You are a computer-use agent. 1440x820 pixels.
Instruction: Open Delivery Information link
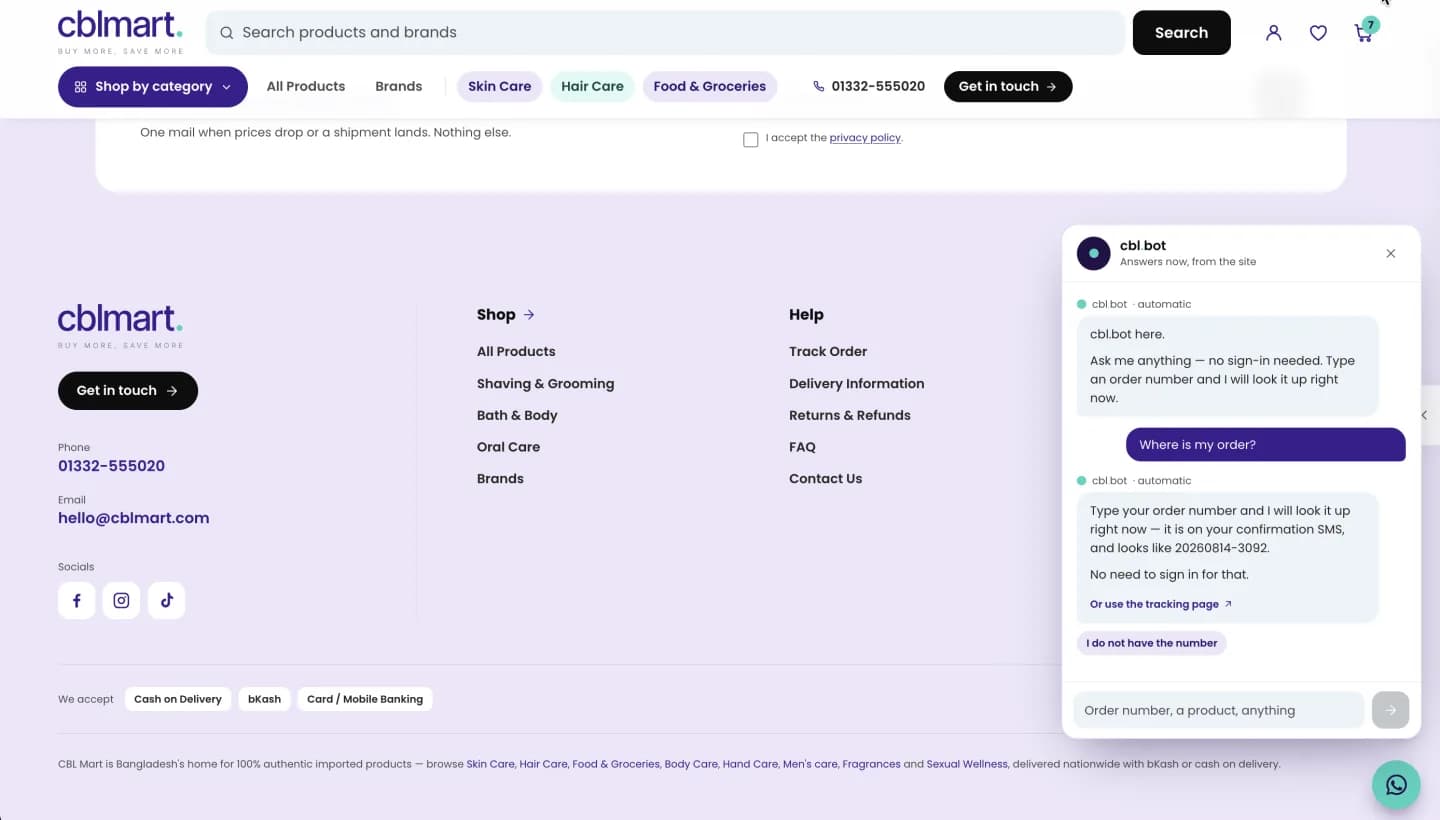856,384
